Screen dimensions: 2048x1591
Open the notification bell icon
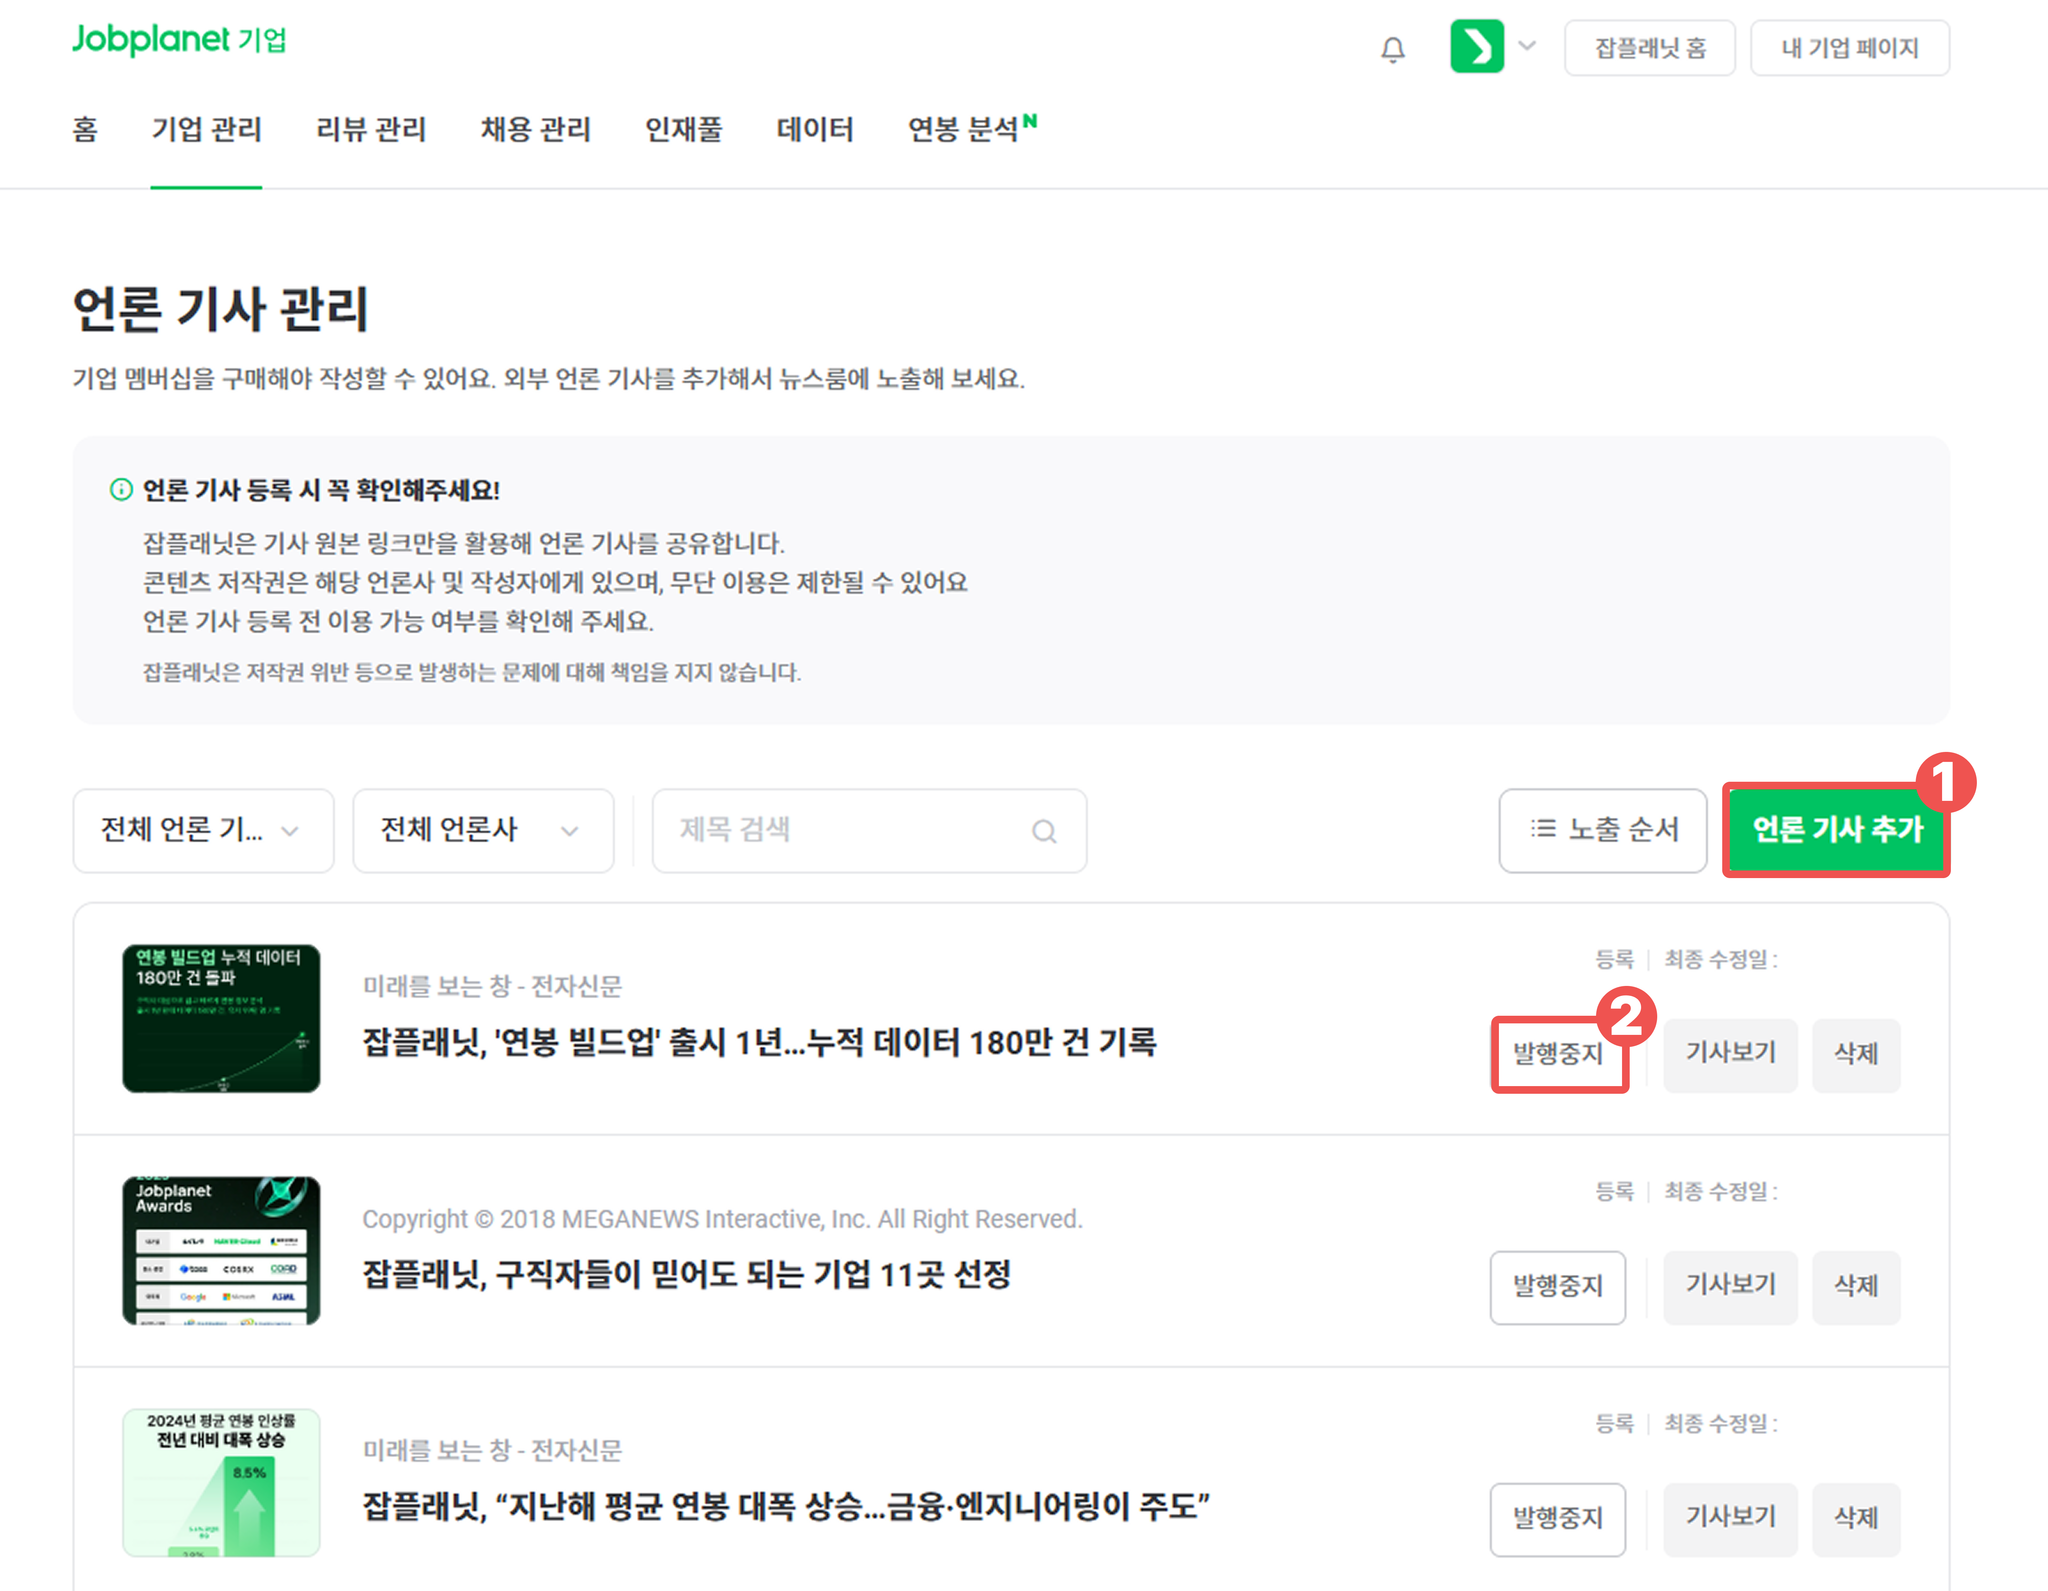click(x=1392, y=49)
